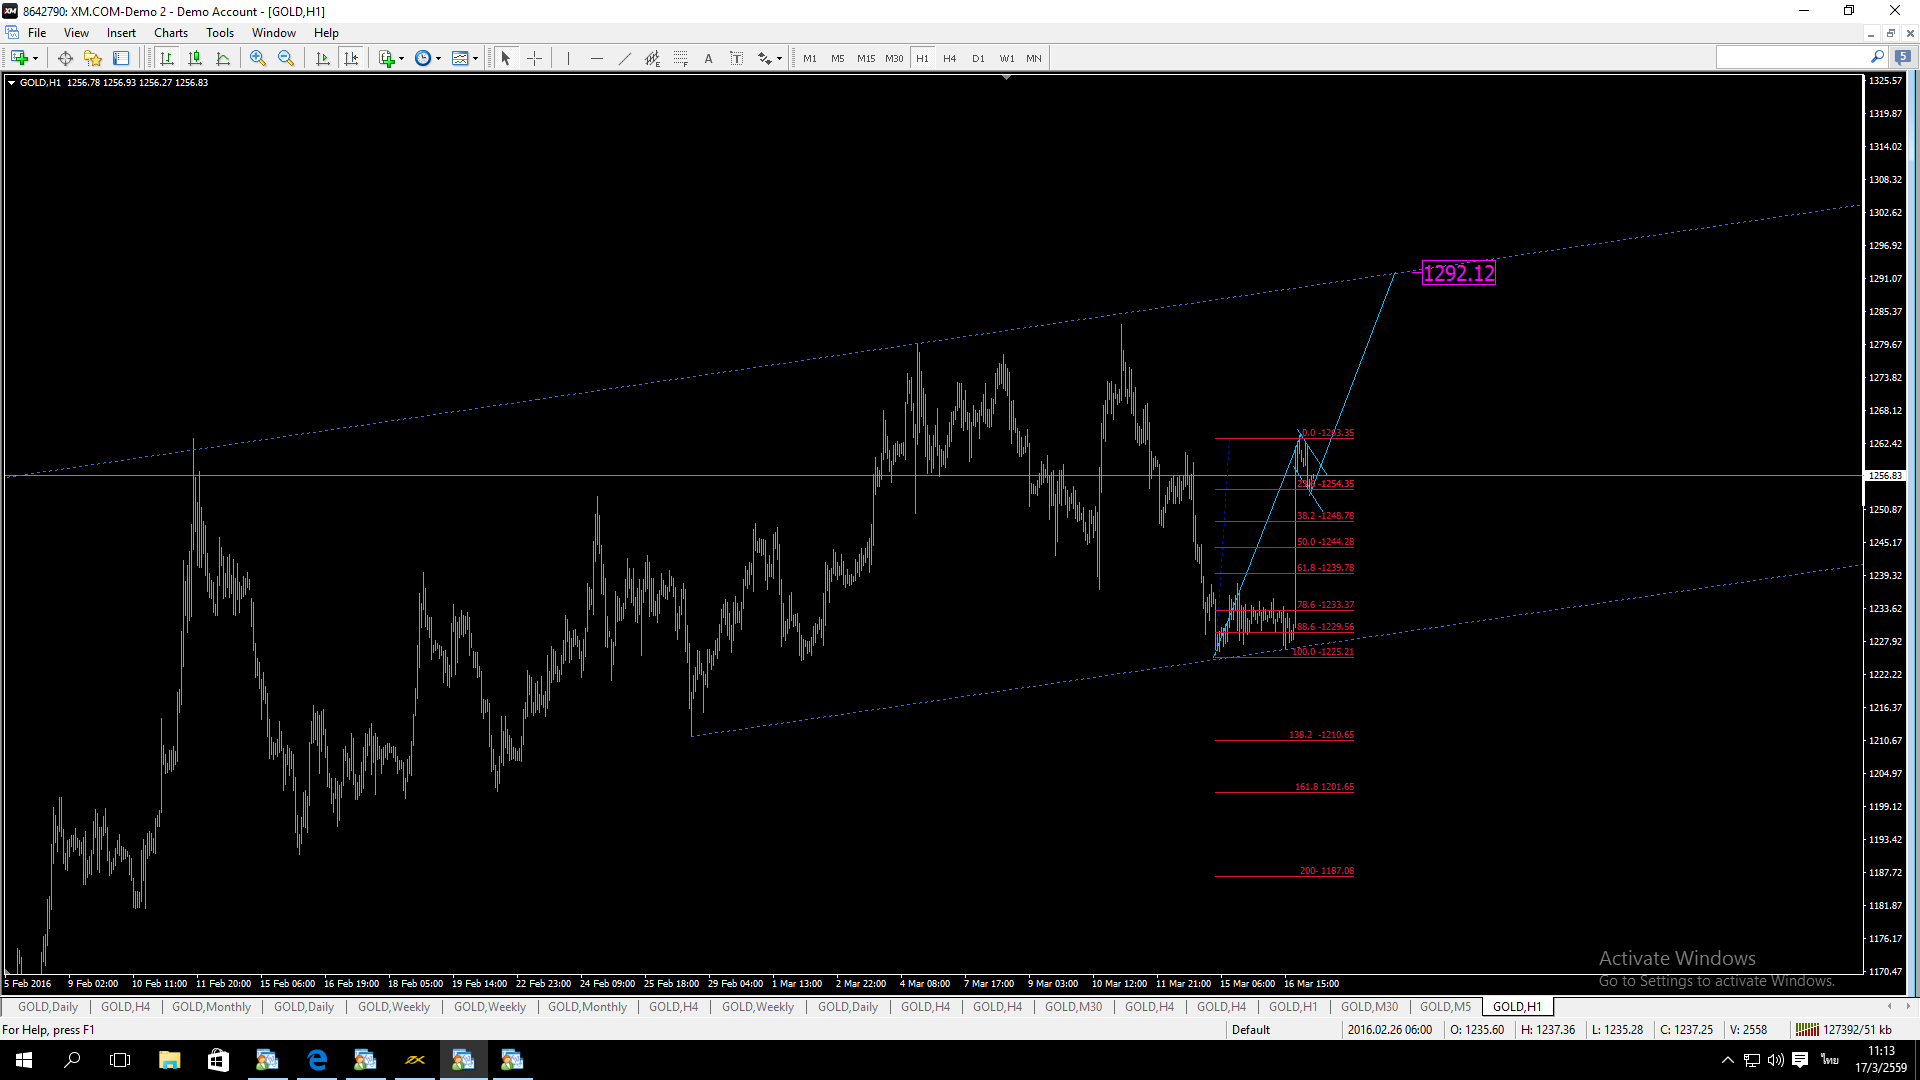This screenshot has height=1080, width=1920.
Task: Expand the templates dropdown arrow
Action: 475,58
